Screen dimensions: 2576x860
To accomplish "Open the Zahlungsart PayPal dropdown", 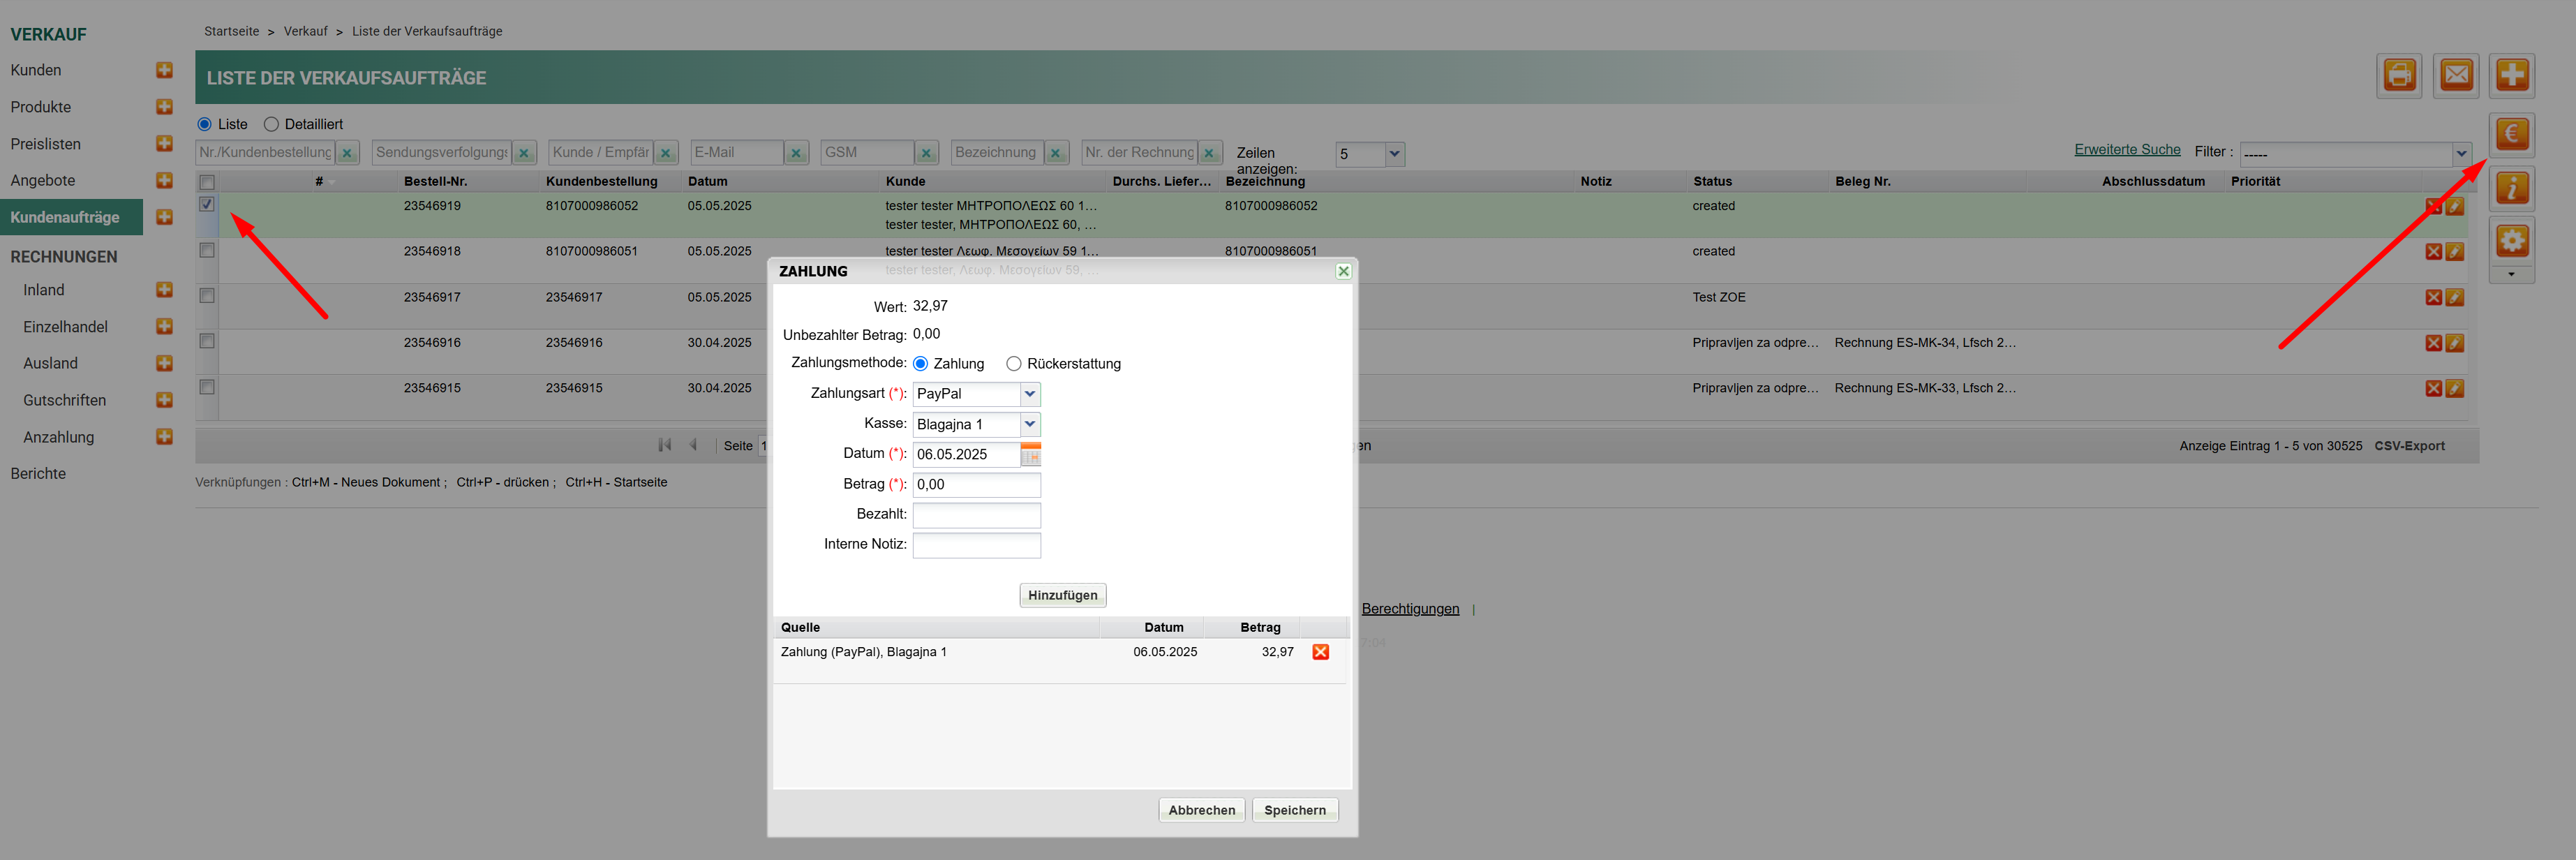I will (x=1030, y=394).
